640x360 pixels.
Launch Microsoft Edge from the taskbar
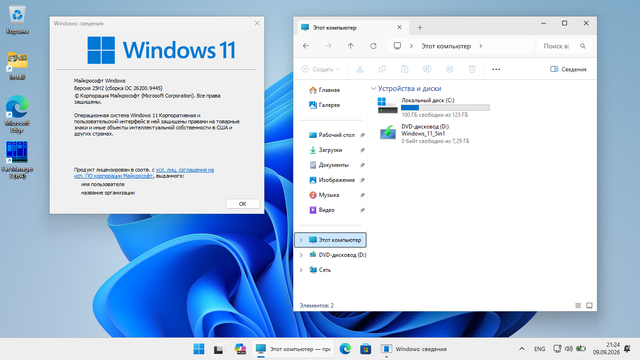[345, 349]
